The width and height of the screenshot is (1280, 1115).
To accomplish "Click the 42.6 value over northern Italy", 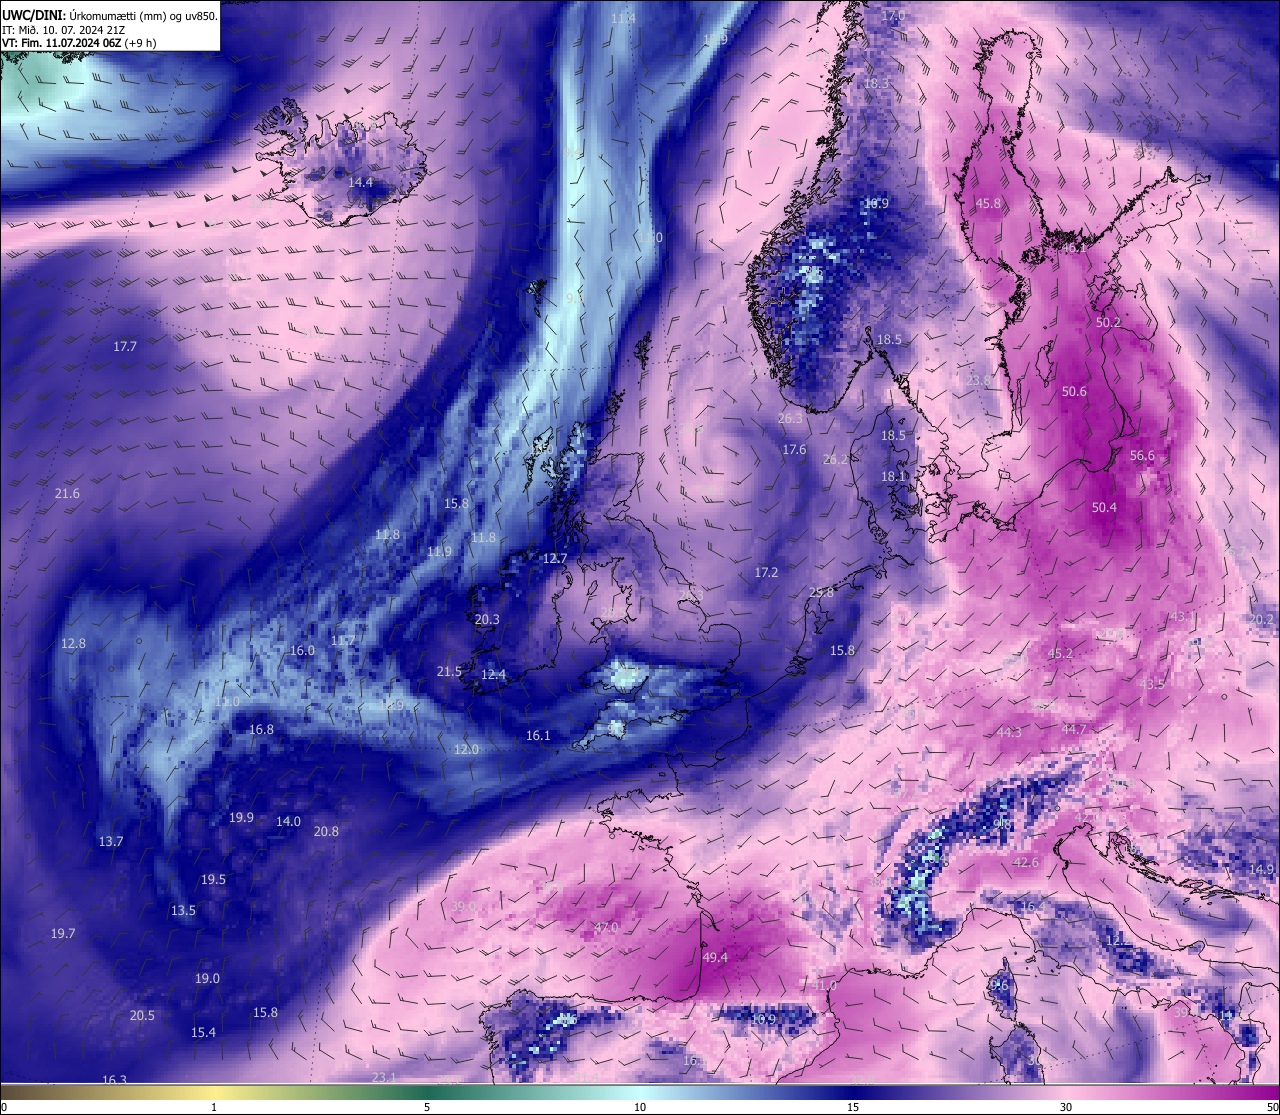I will coord(1026,861).
